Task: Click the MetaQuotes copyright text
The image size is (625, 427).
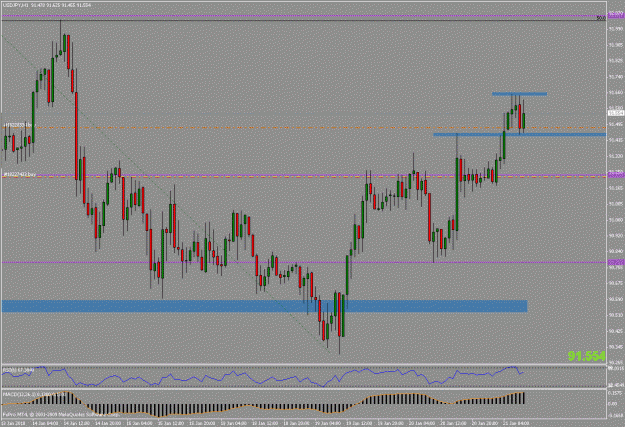Action: [63, 414]
